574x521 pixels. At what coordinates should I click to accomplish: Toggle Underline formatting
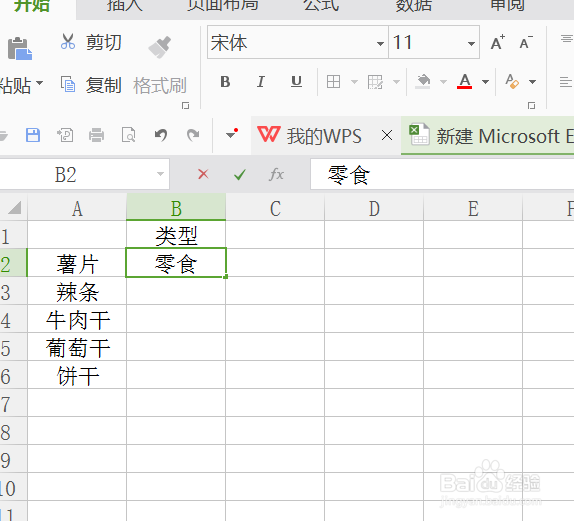pyautogui.click(x=296, y=82)
